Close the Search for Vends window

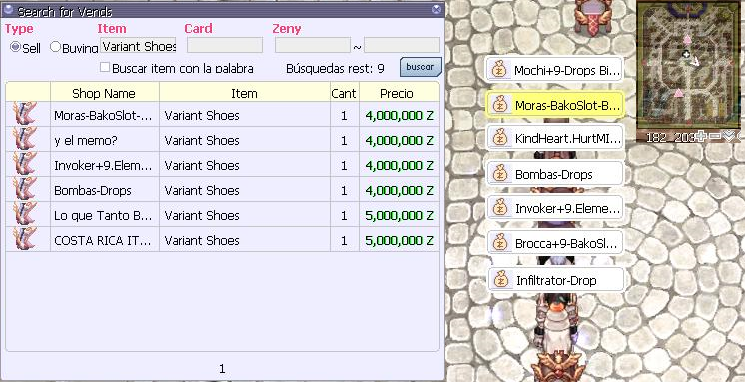pyautogui.click(x=436, y=10)
